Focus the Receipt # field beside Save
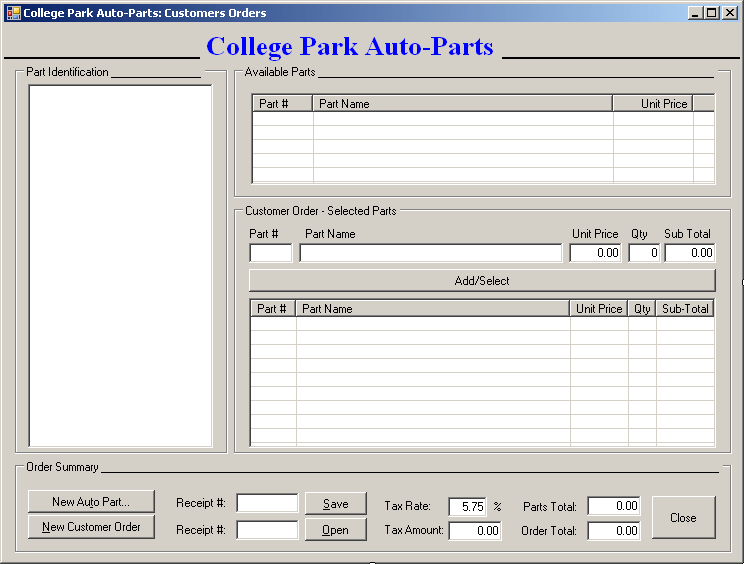The width and height of the screenshot is (744, 564). point(267,503)
